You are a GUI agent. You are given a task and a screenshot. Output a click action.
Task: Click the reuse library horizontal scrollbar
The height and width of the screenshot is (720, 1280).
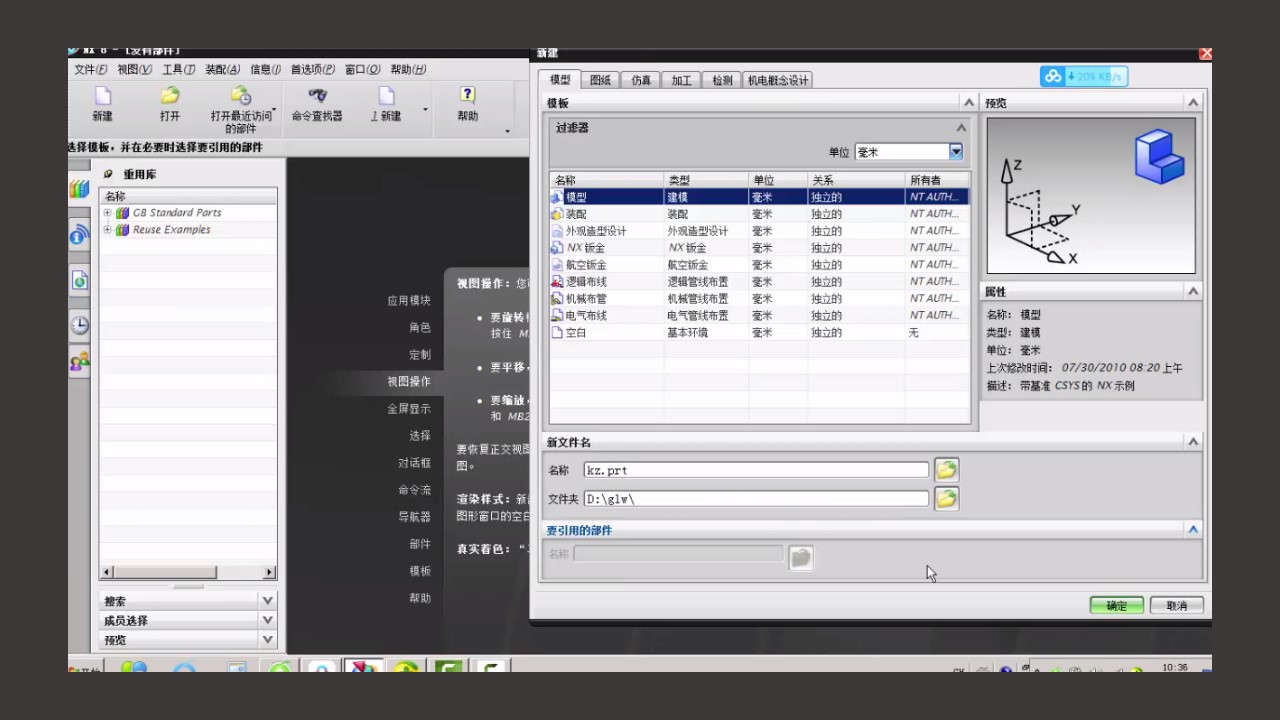tap(188, 572)
